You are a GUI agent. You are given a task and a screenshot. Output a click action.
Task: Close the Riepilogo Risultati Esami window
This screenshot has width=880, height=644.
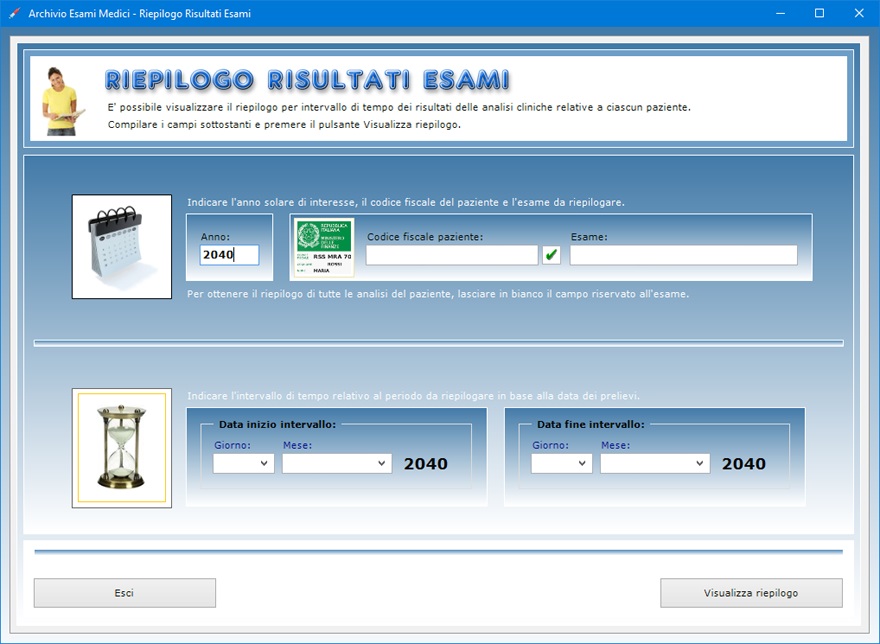(x=858, y=14)
